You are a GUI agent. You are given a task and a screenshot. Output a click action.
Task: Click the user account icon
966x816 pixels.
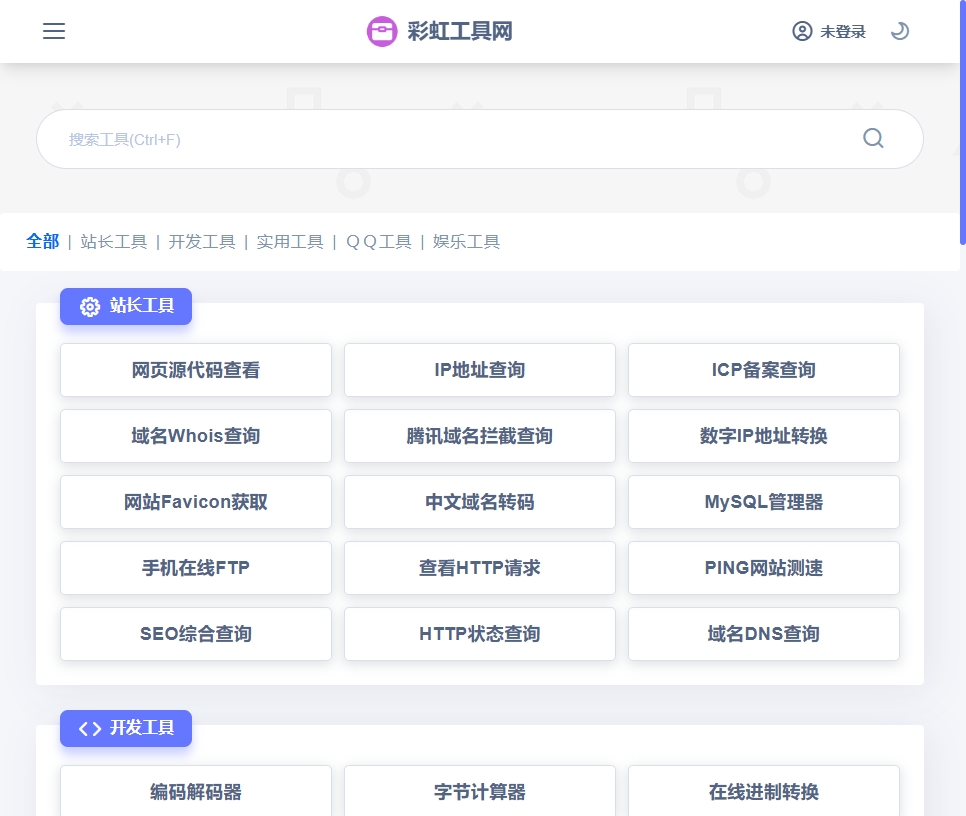tap(802, 31)
